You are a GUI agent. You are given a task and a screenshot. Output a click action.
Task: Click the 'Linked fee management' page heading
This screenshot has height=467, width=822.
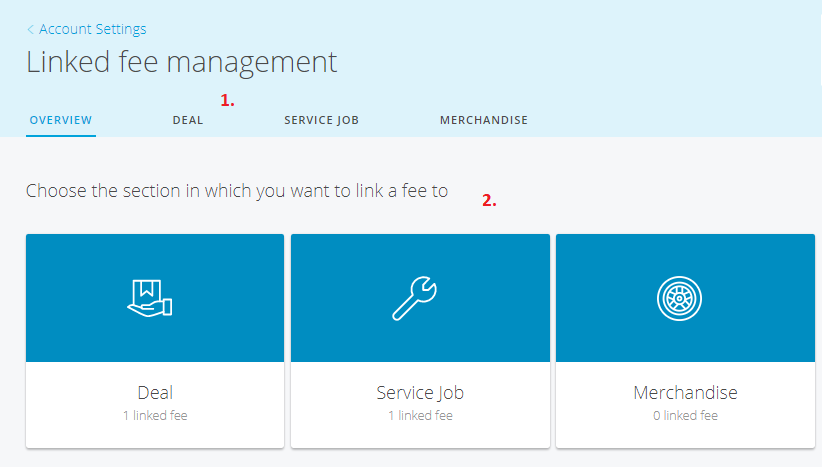tap(181, 62)
